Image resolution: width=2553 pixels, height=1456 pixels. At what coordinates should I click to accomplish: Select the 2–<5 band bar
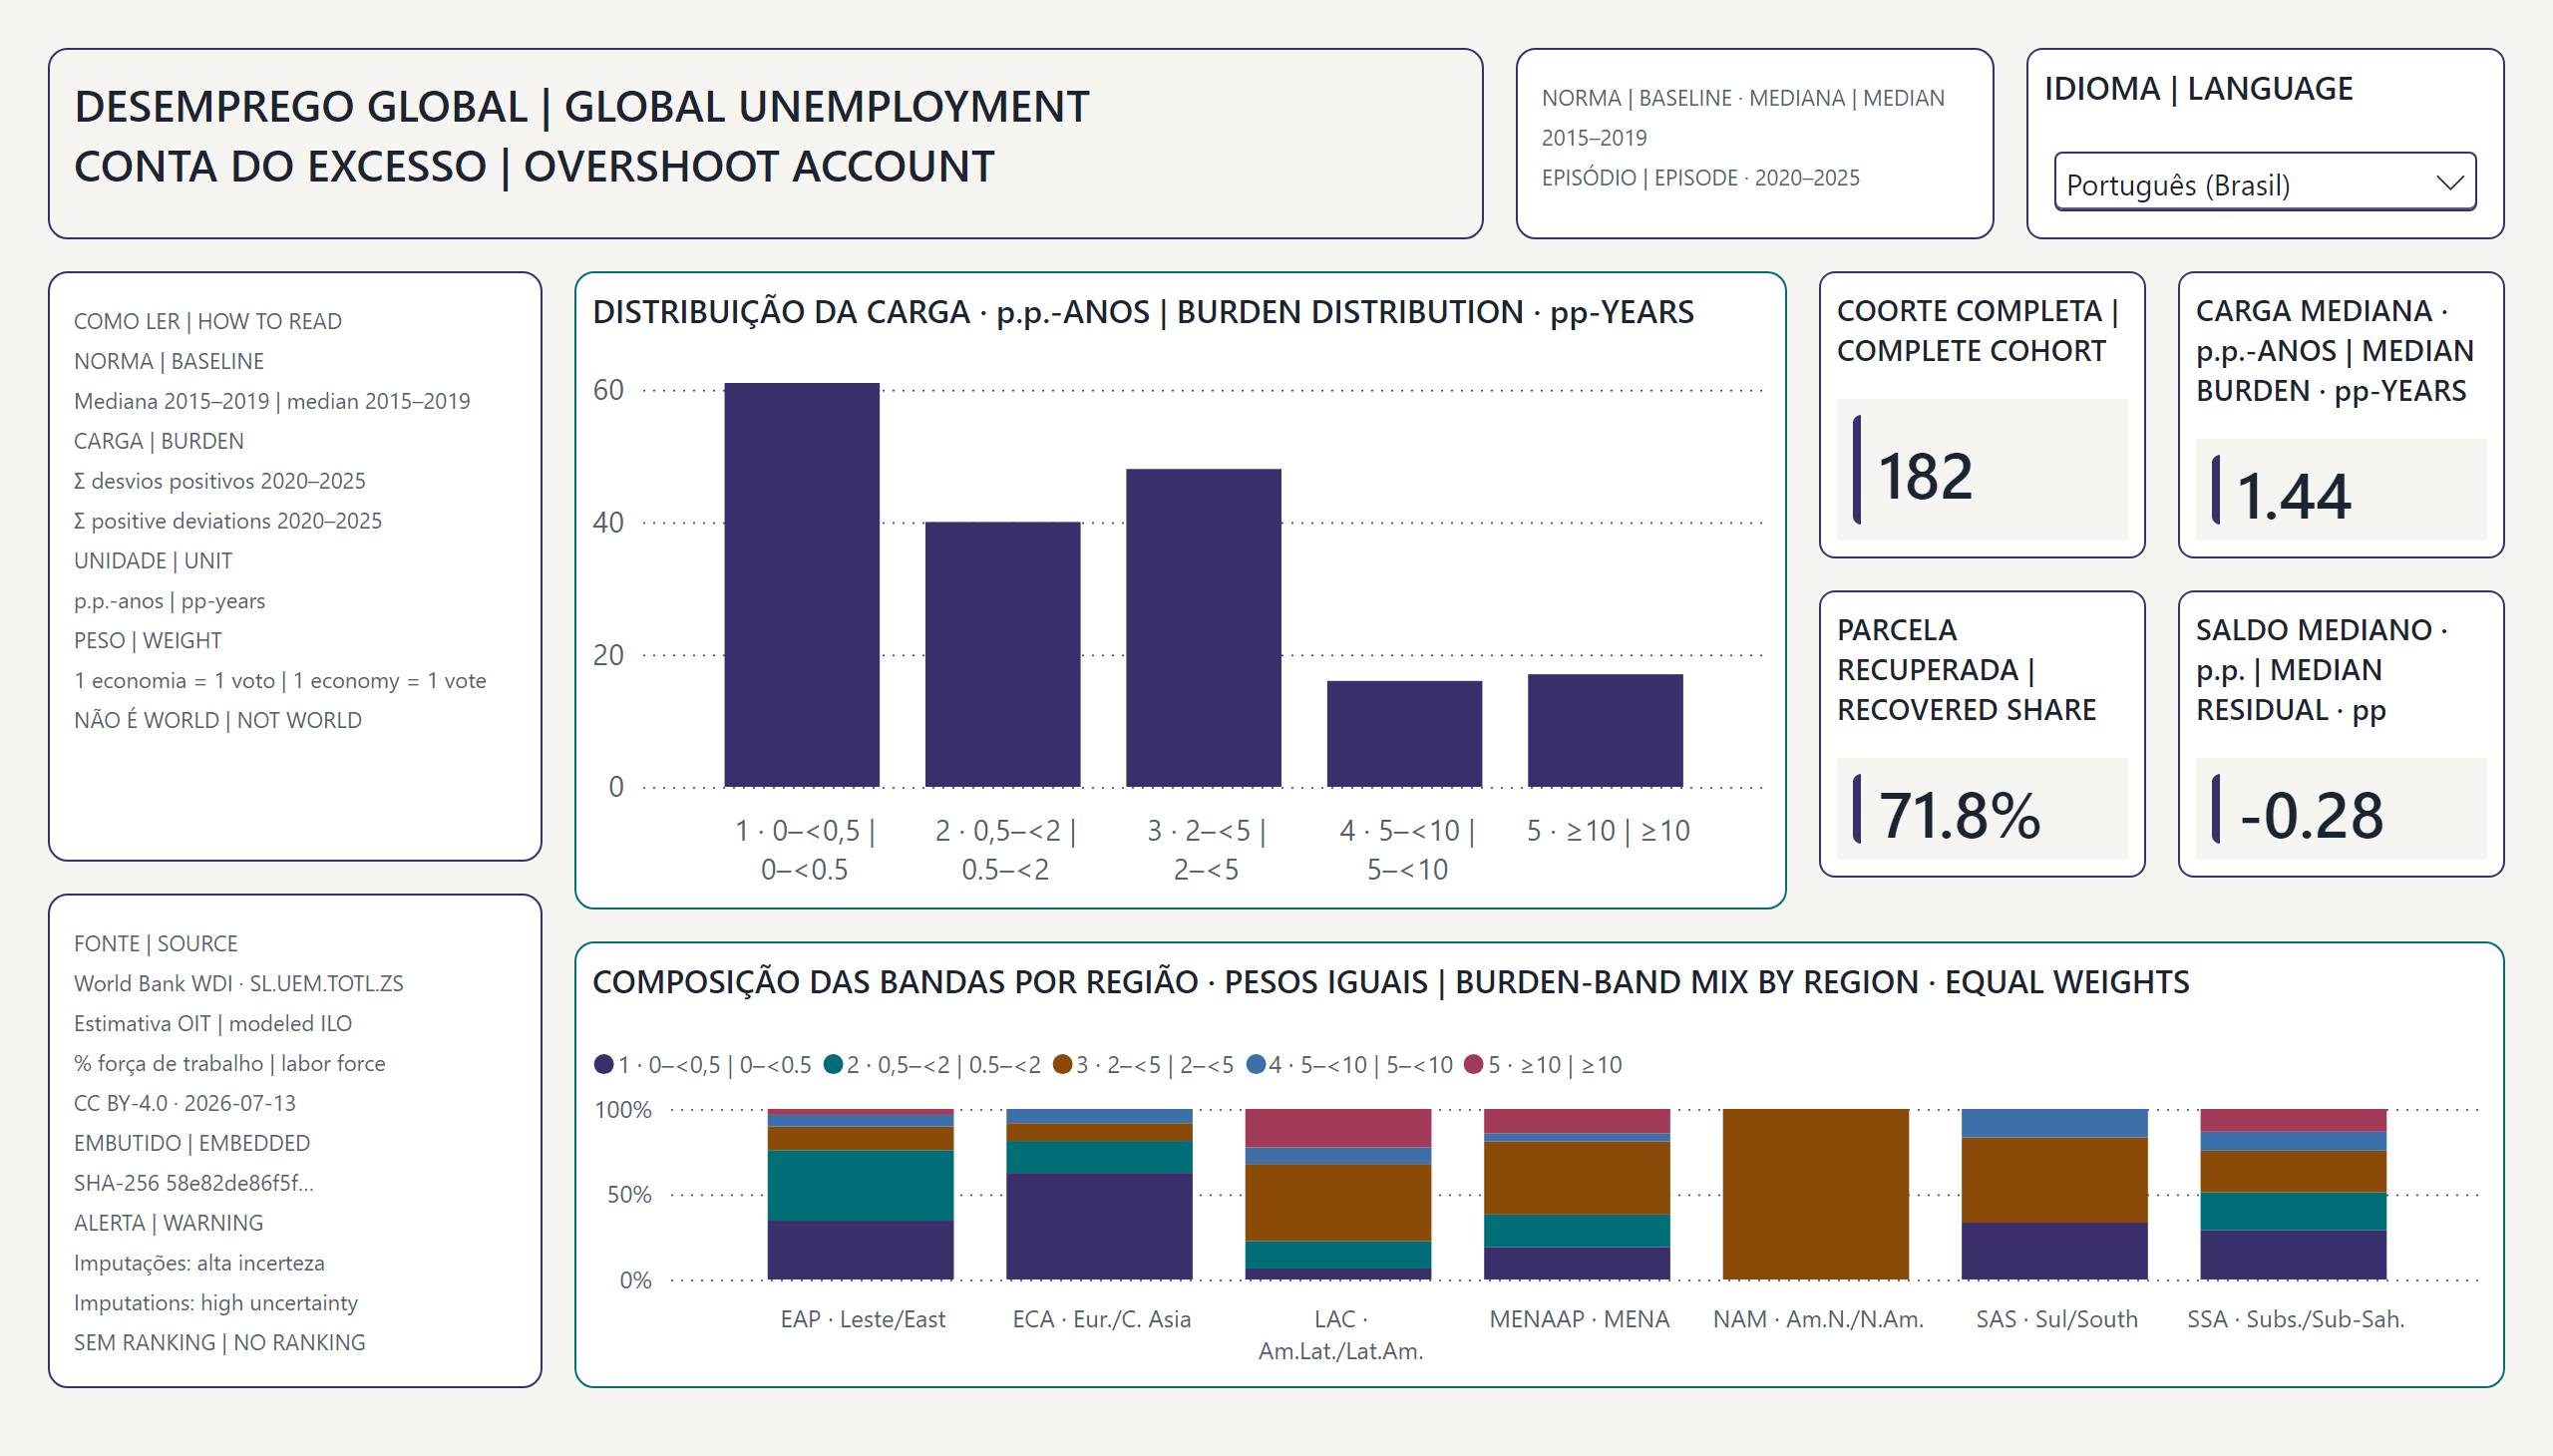[x=1203, y=628]
